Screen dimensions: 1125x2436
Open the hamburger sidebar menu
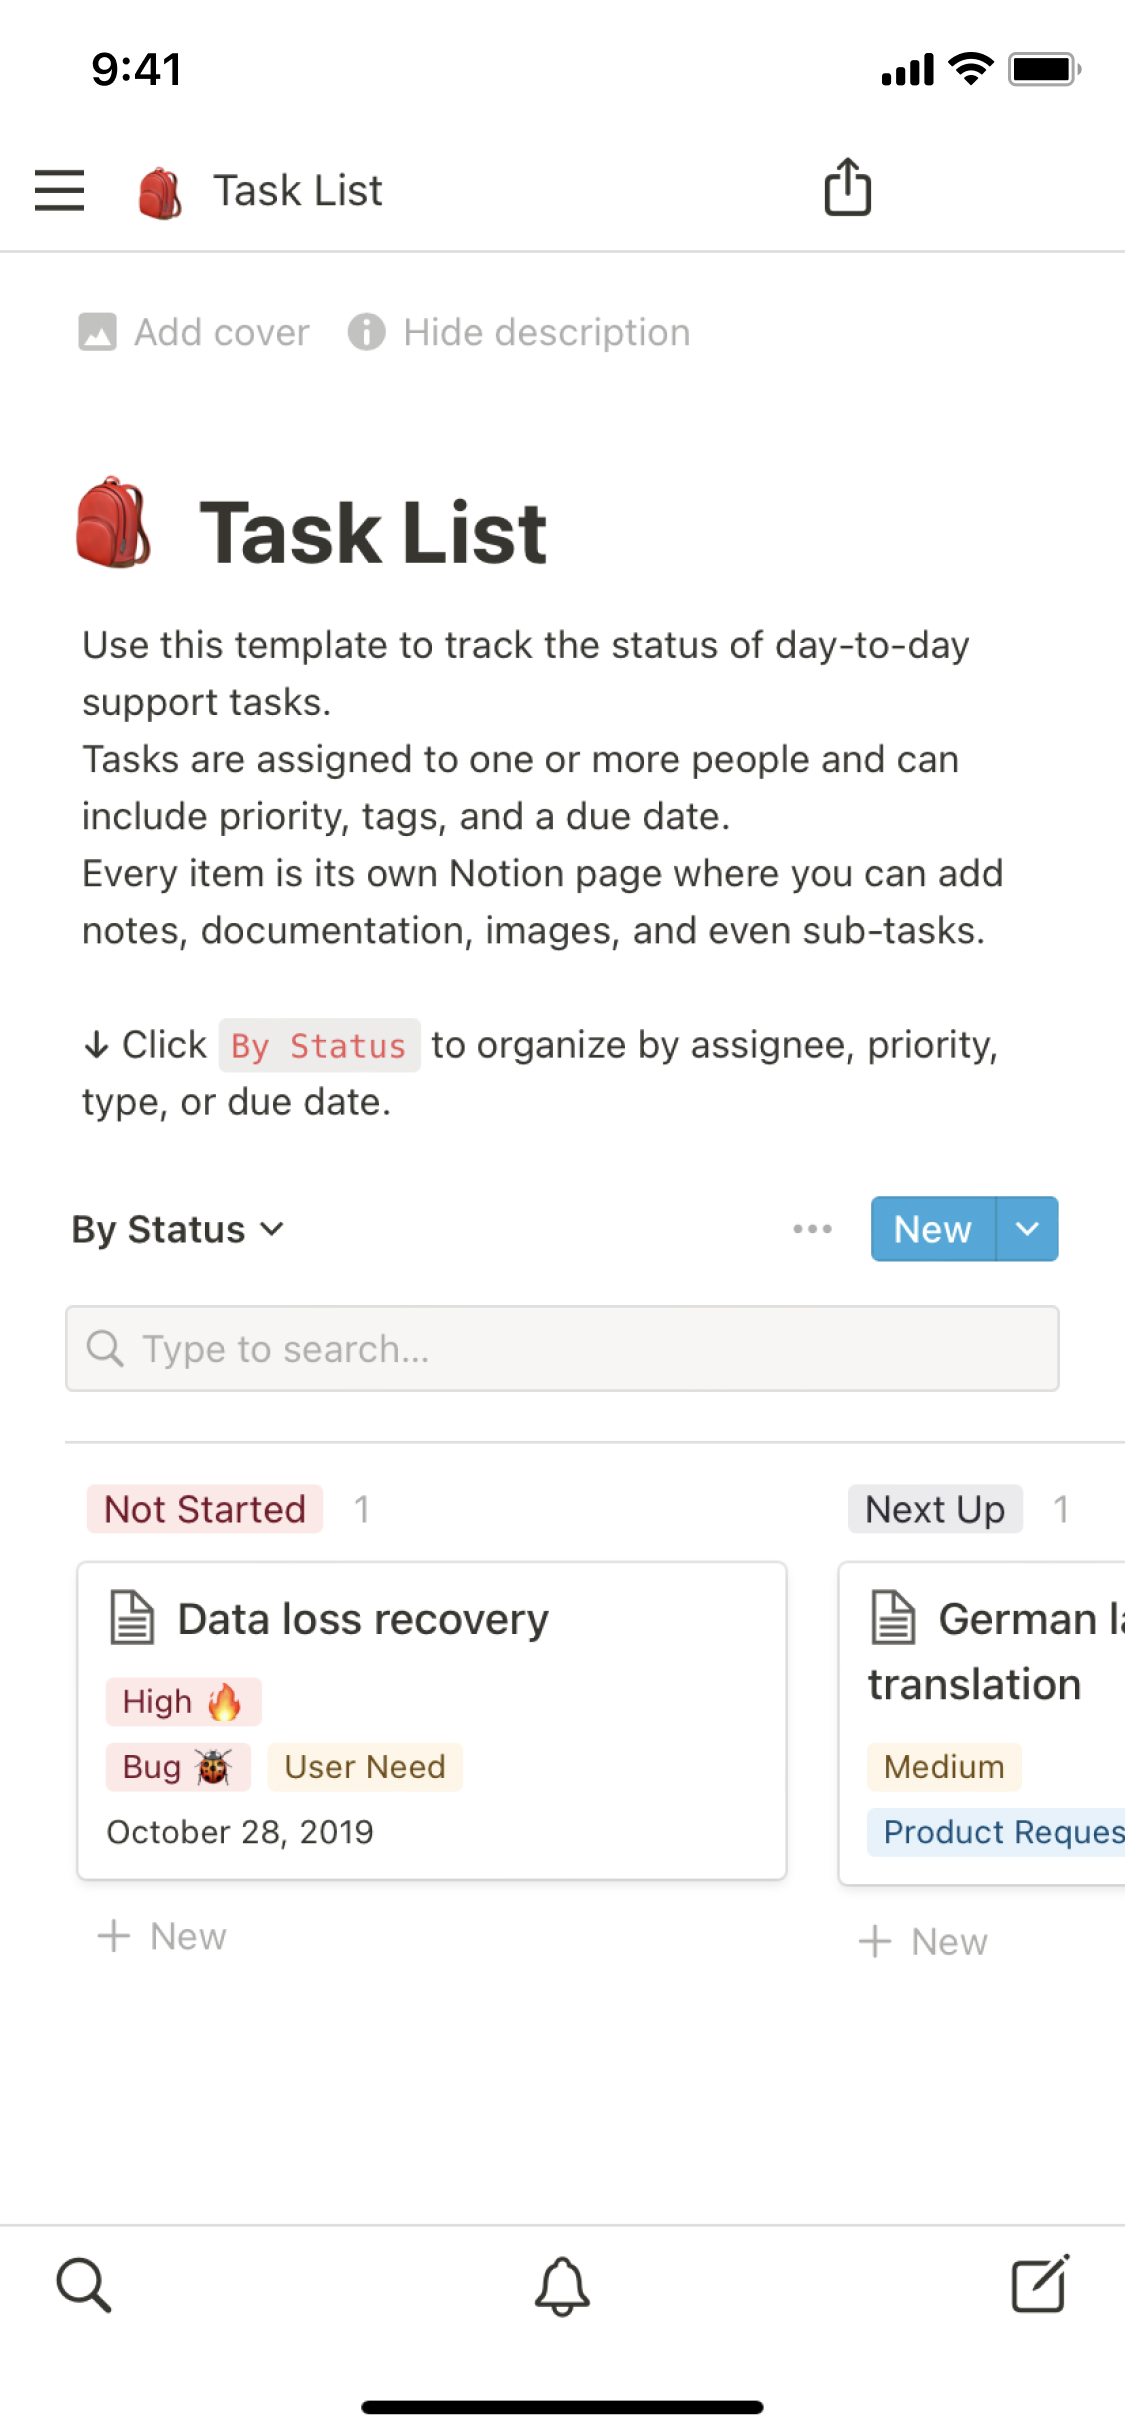pos(59,190)
